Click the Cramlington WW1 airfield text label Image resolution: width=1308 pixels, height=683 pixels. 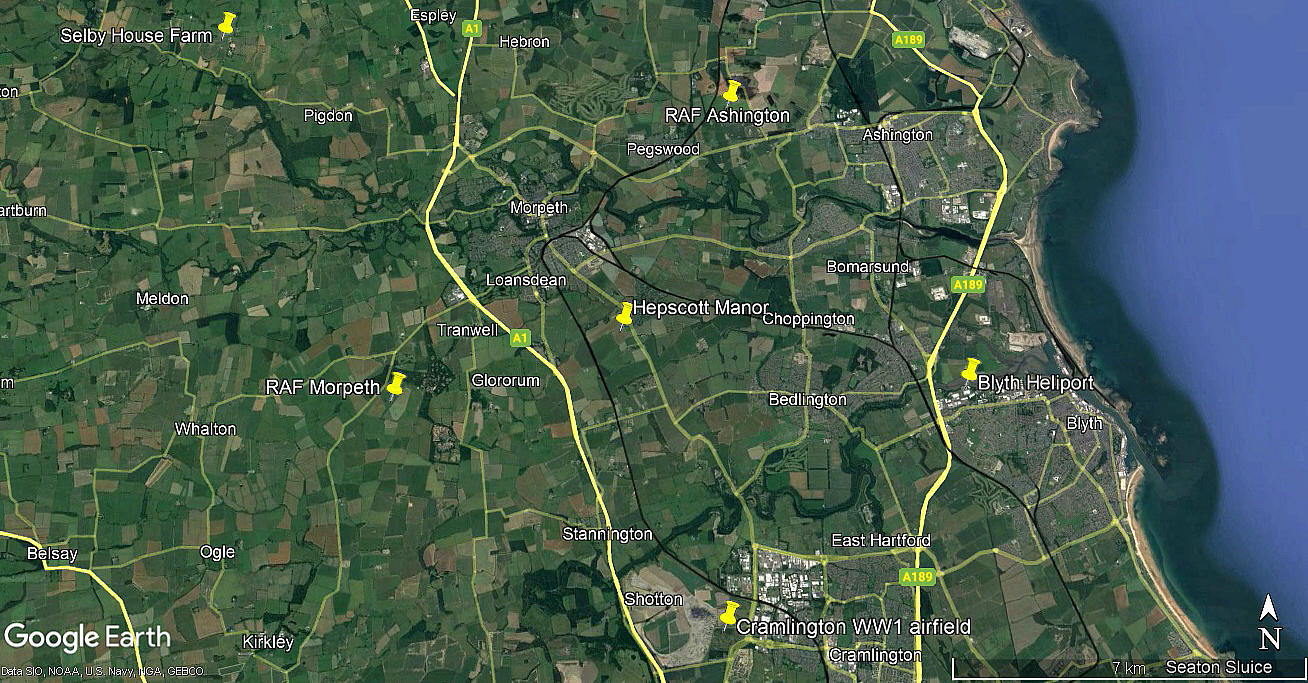click(854, 628)
